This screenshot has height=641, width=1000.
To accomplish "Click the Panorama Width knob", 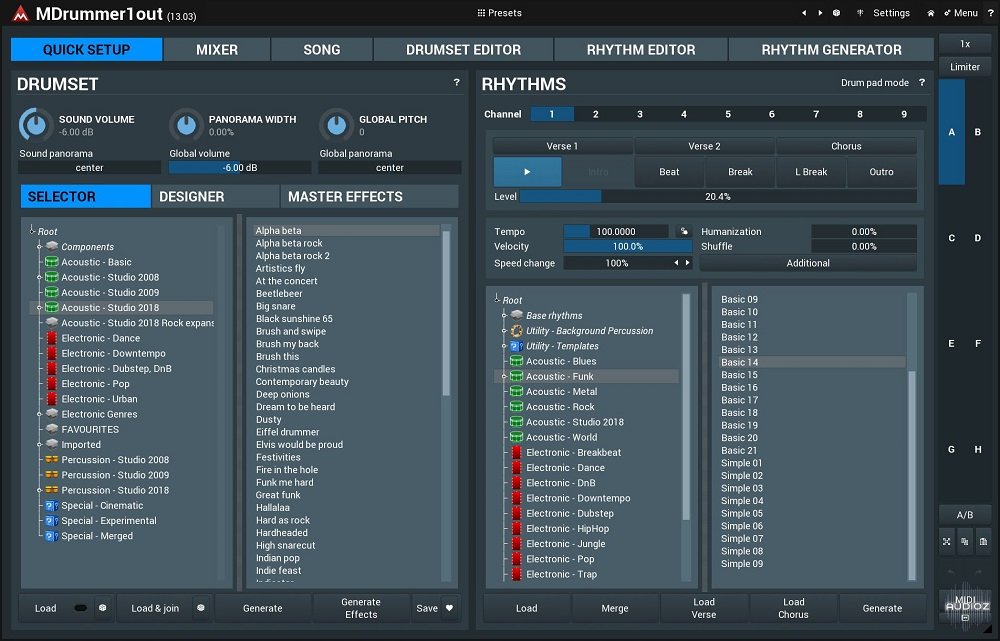I will click(x=186, y=124).
